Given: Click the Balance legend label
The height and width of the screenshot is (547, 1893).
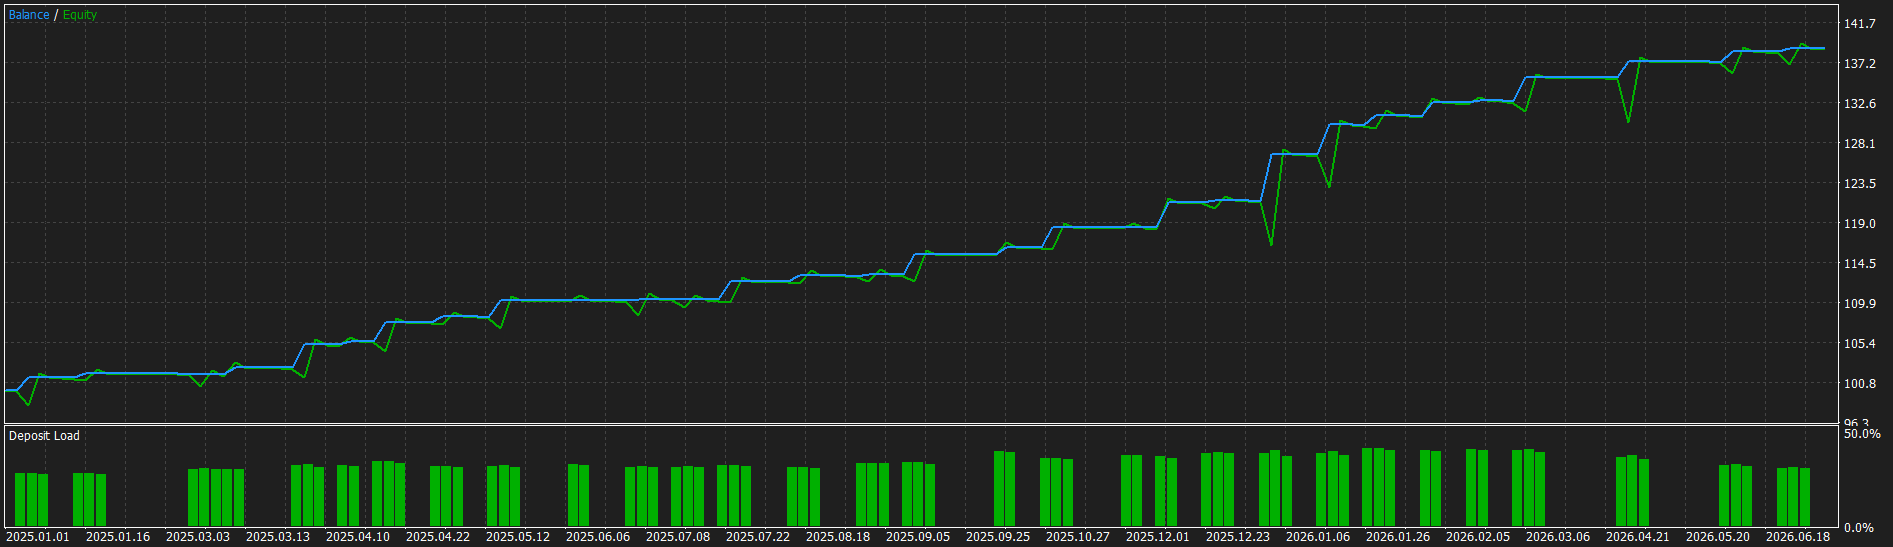Looking at the screenshot, I should coord(29,15).
